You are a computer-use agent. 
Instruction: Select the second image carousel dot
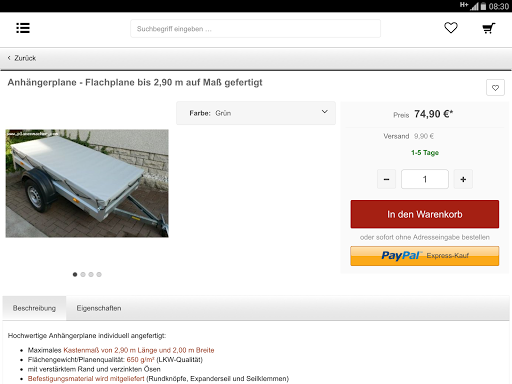pos(83,274)
